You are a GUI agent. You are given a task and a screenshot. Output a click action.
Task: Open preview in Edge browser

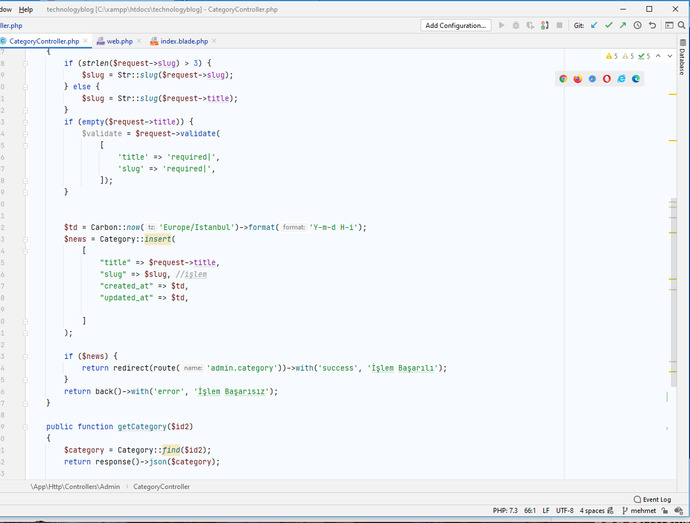[636, 79]
